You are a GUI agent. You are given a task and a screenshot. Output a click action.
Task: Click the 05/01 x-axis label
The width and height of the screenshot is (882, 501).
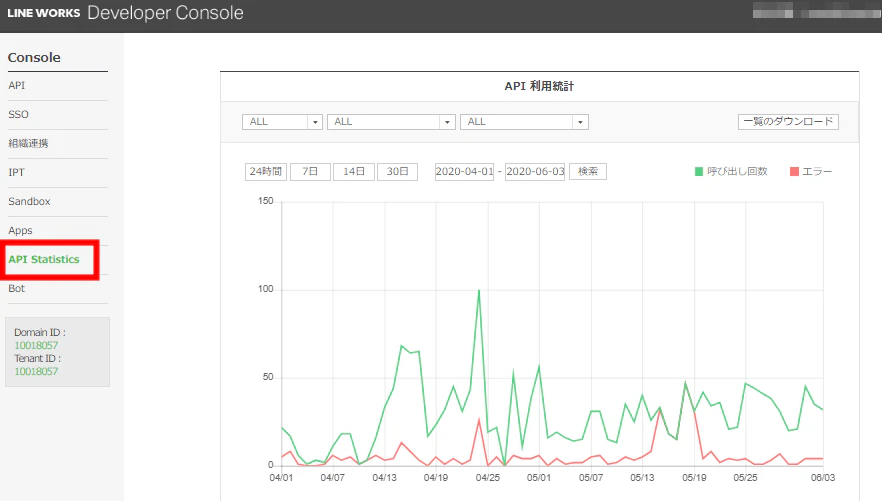(539, 477)
